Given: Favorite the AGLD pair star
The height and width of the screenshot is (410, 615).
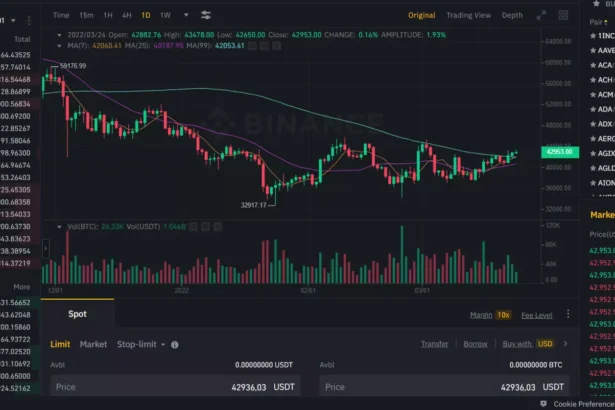Looking at the screenshot, I should pos(593,168).
